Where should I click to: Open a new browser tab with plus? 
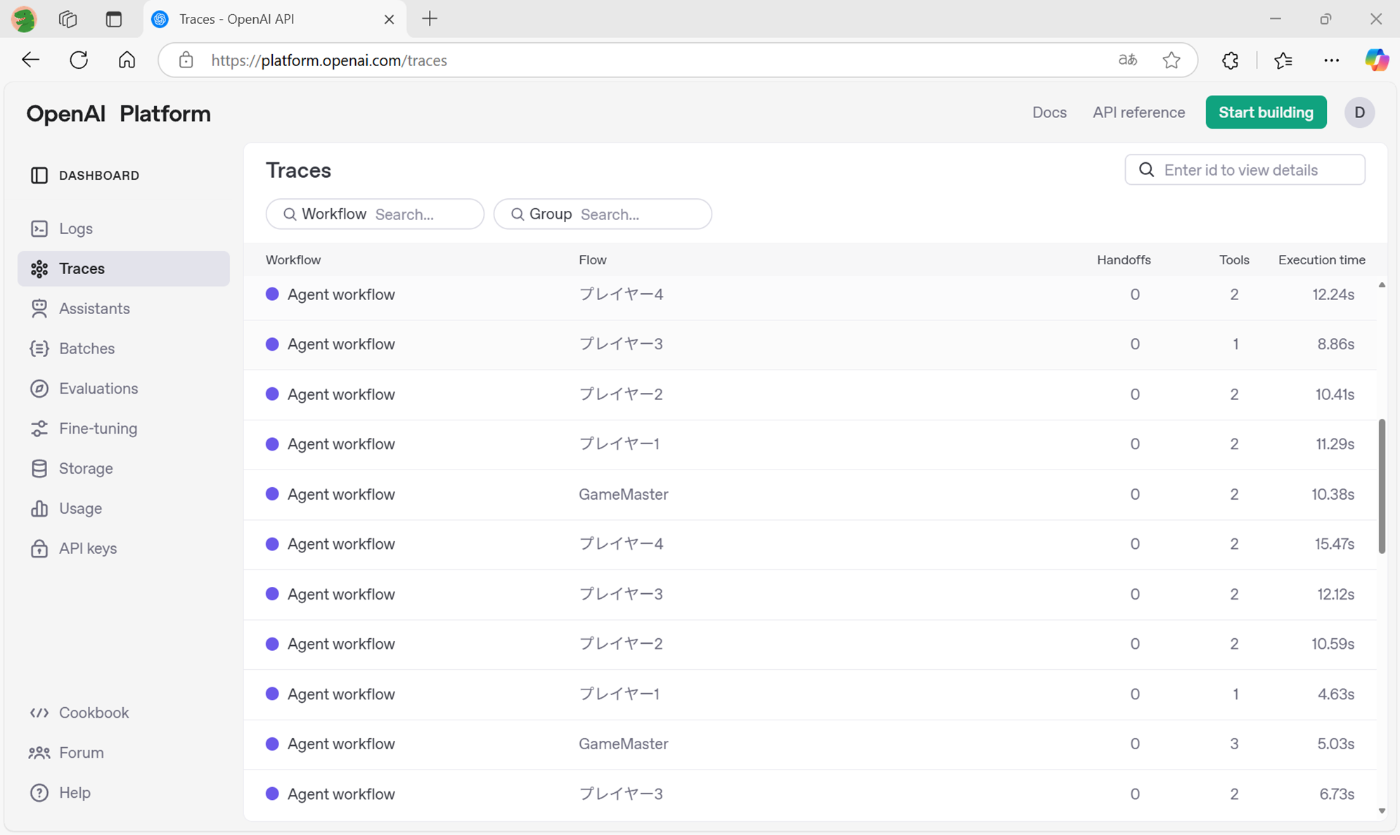430,19
